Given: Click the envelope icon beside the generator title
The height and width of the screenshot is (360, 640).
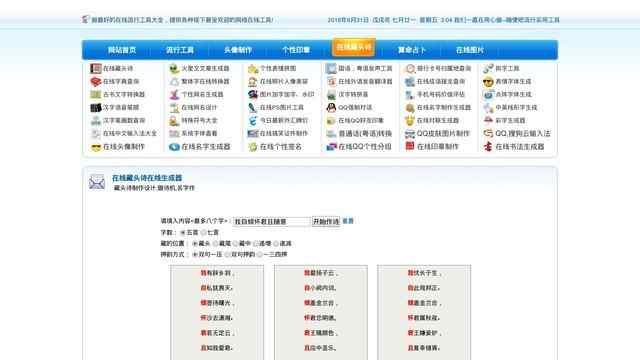Looking at the screenshot, I should click(x=97, y=182).
